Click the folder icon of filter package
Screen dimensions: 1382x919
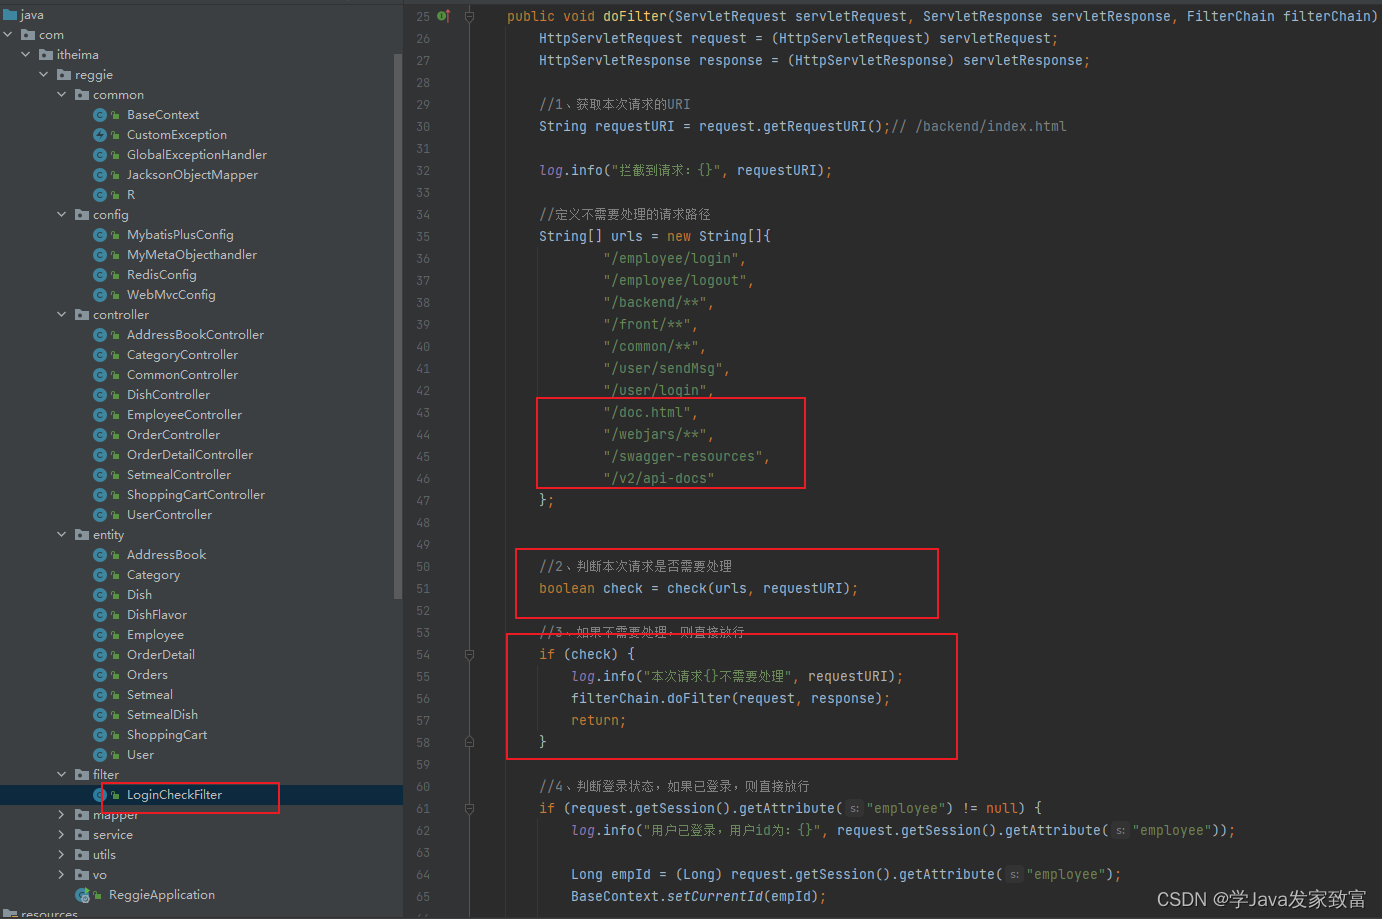[x=82, y=775]
